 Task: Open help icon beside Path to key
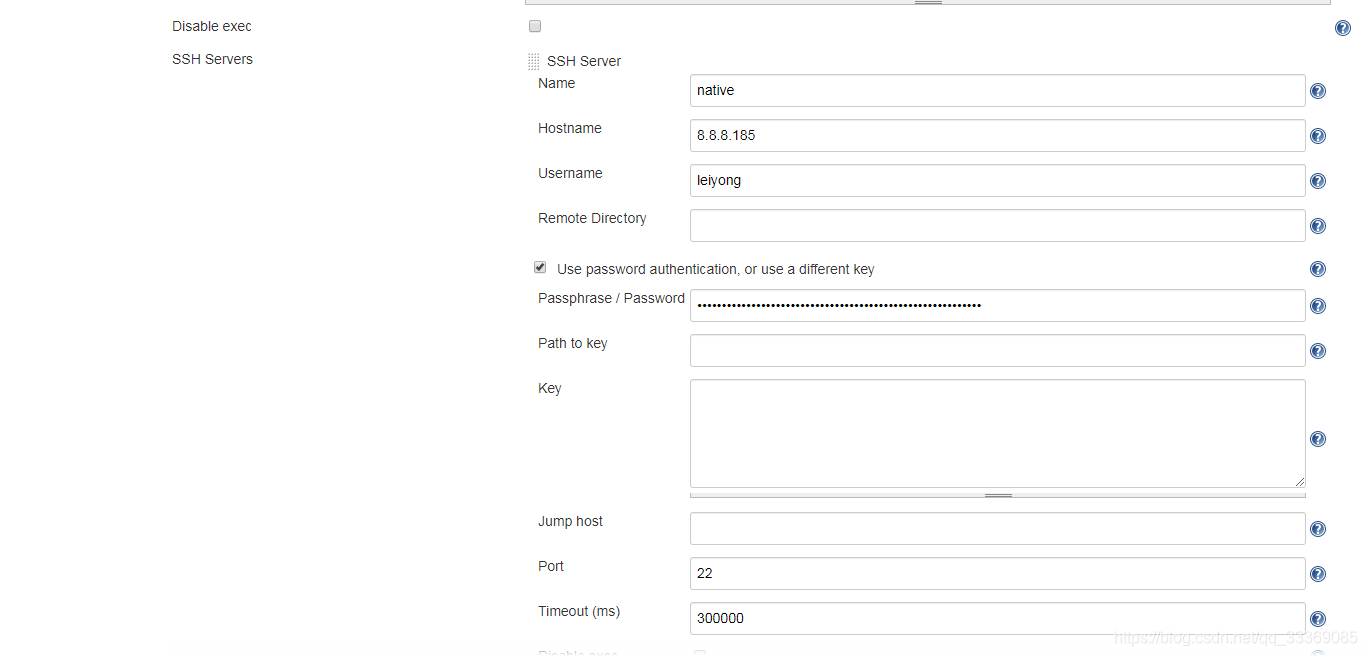click(1318, 351)
